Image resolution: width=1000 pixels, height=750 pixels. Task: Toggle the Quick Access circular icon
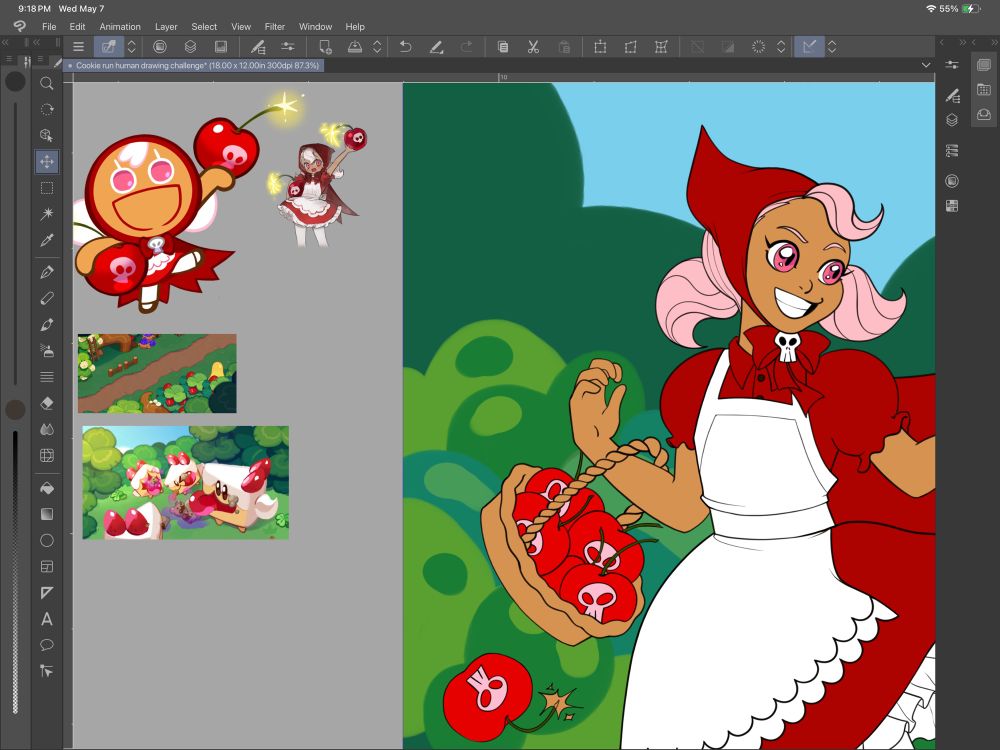tap(952, 181)
